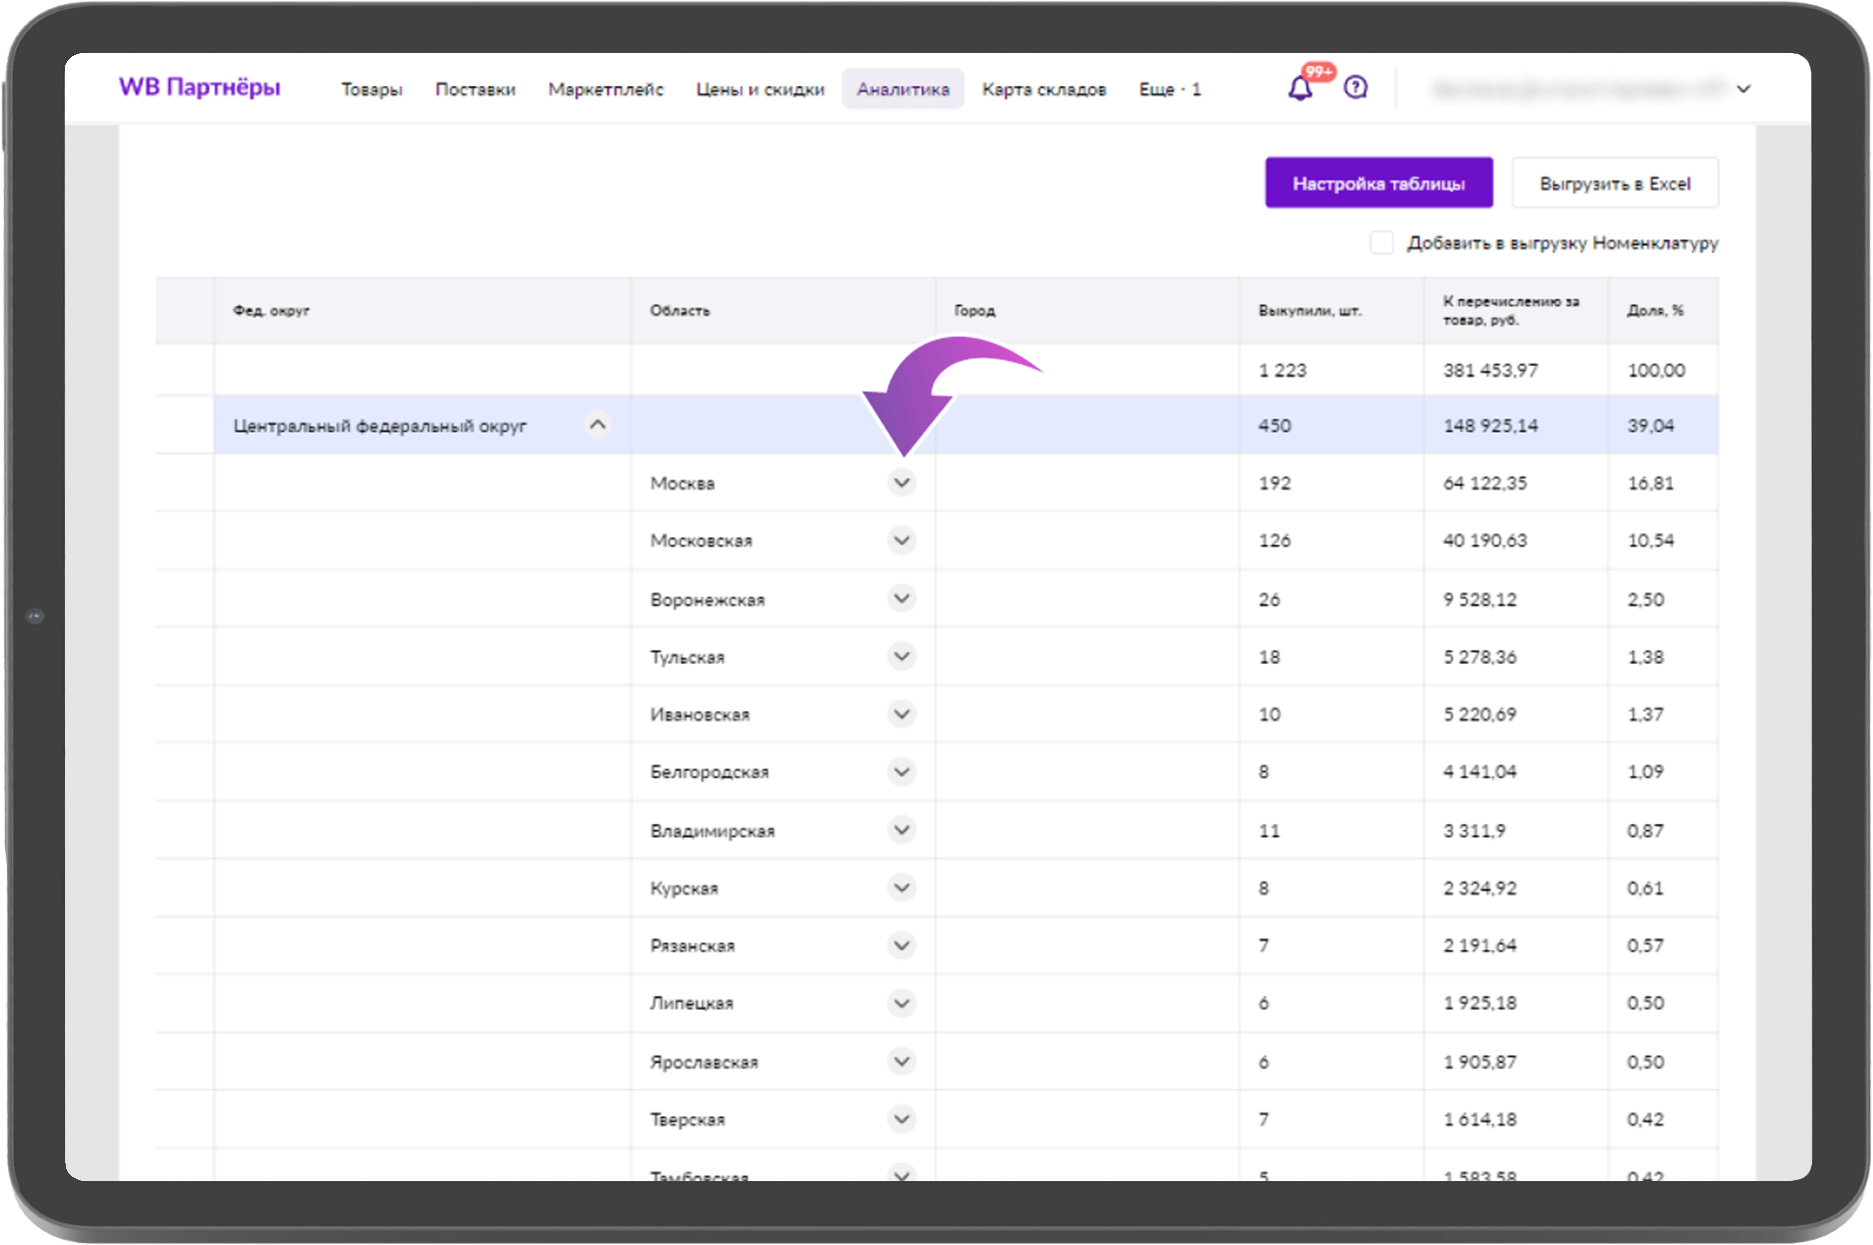Click the WB Партнёры logo

tap(199, 88)
